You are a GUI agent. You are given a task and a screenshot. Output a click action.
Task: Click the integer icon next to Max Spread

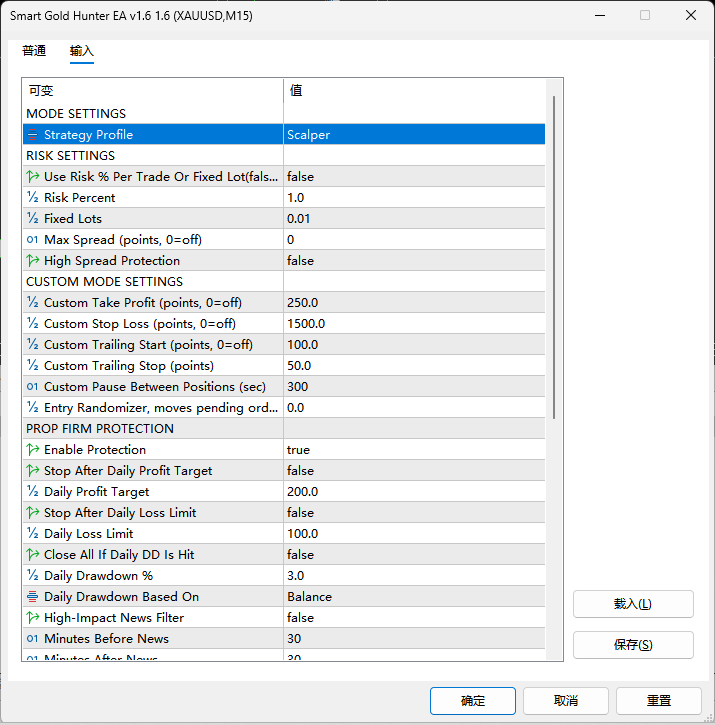pos(32,240)
